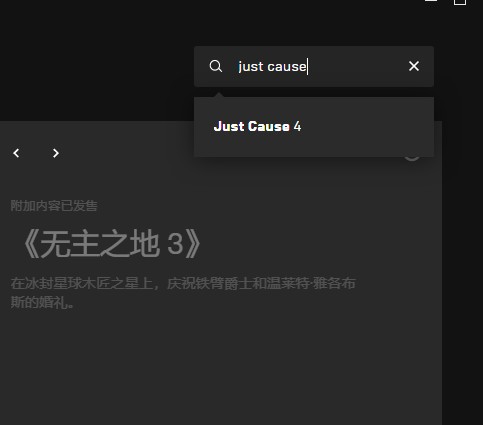Click into the 'just cause' search field
483x425 pixels.
coord(314,66)
